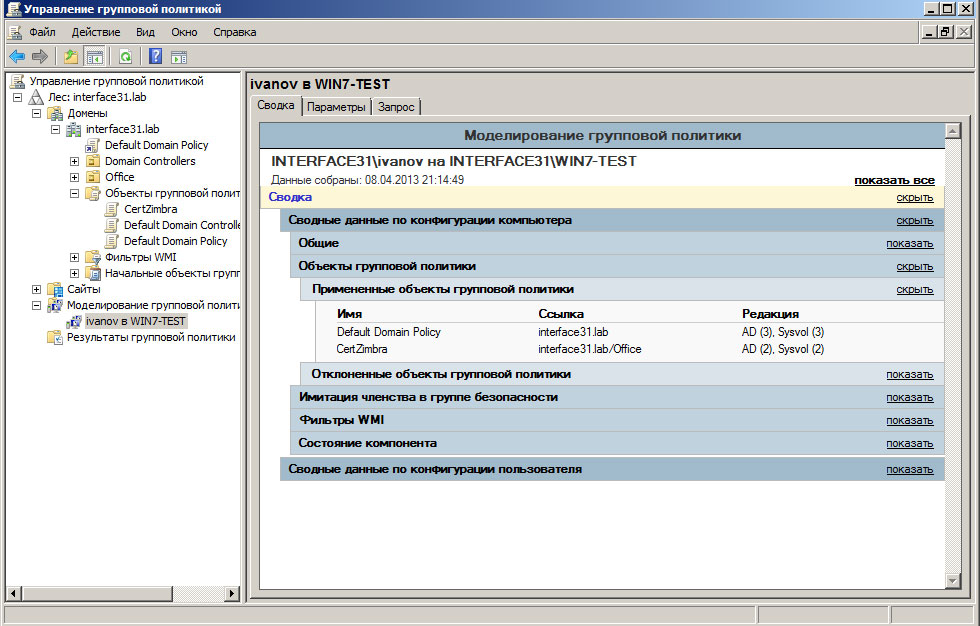The height and width of the screenshot is (626, 980).
Task: Click the back arrow toolbar icon
Action: (x=17, y=56)
